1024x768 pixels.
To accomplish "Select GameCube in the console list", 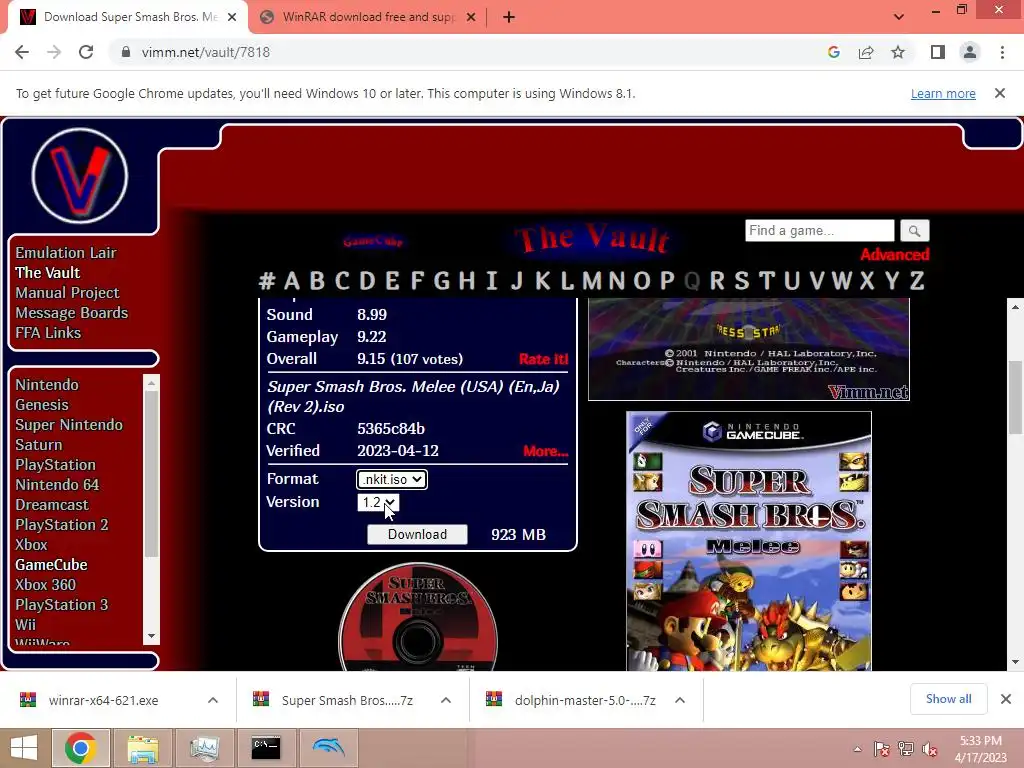I will [52, 565].
